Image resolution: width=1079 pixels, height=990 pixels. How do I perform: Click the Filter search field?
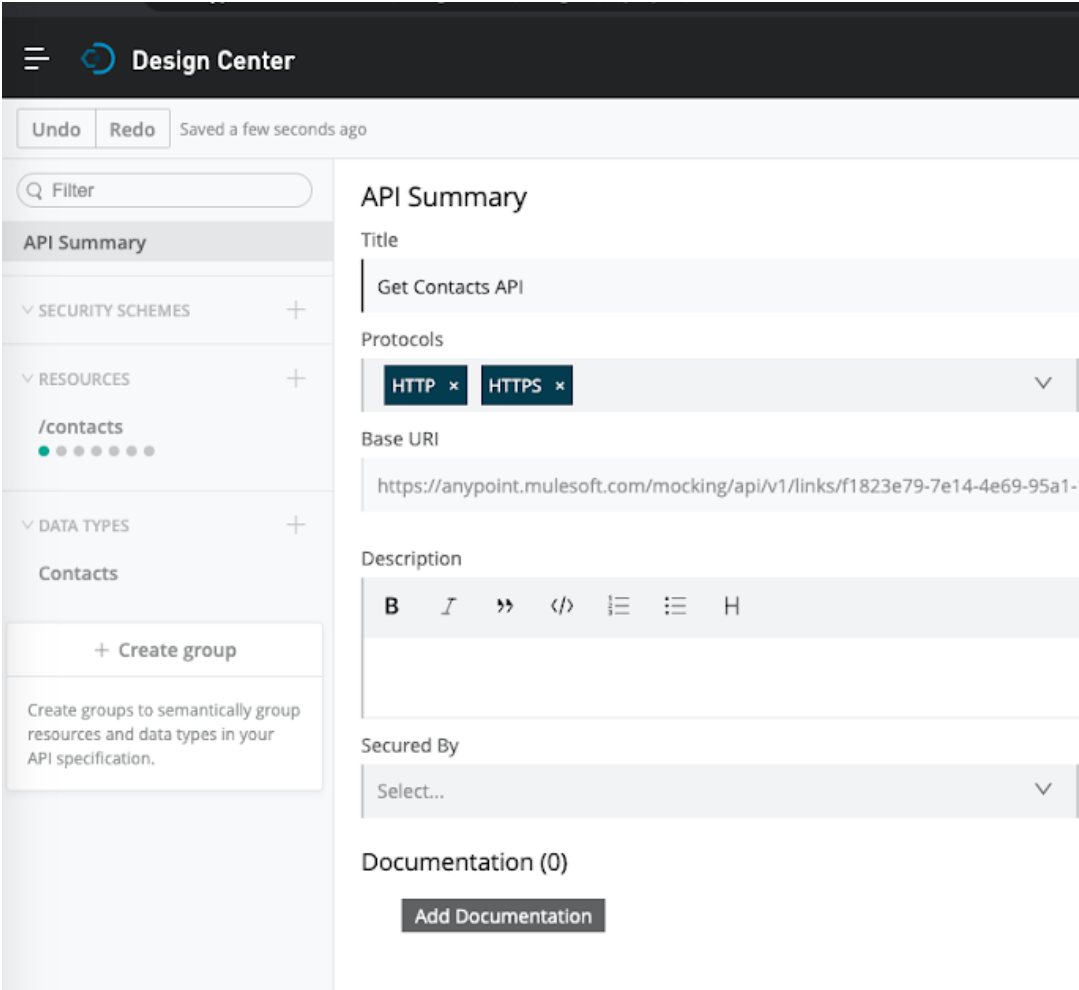point(165,190)
